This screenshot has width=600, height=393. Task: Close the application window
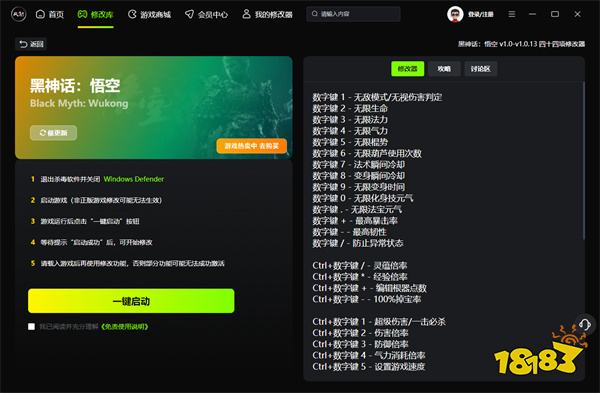pos(577,14)
